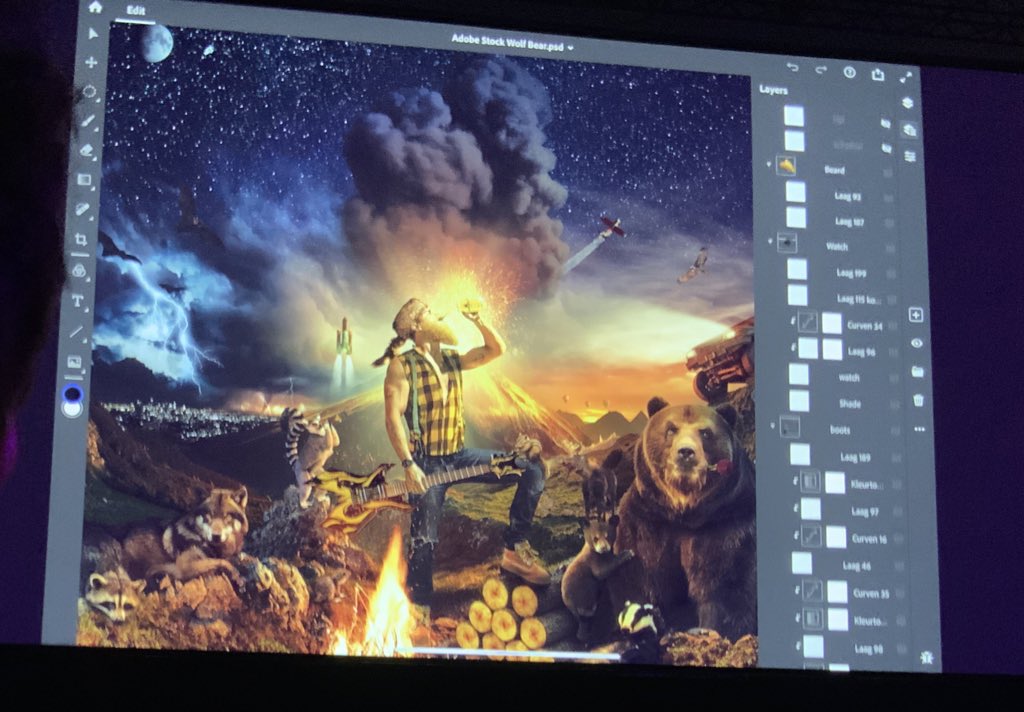Open the three-dots more options

click(x=920, y=429)
